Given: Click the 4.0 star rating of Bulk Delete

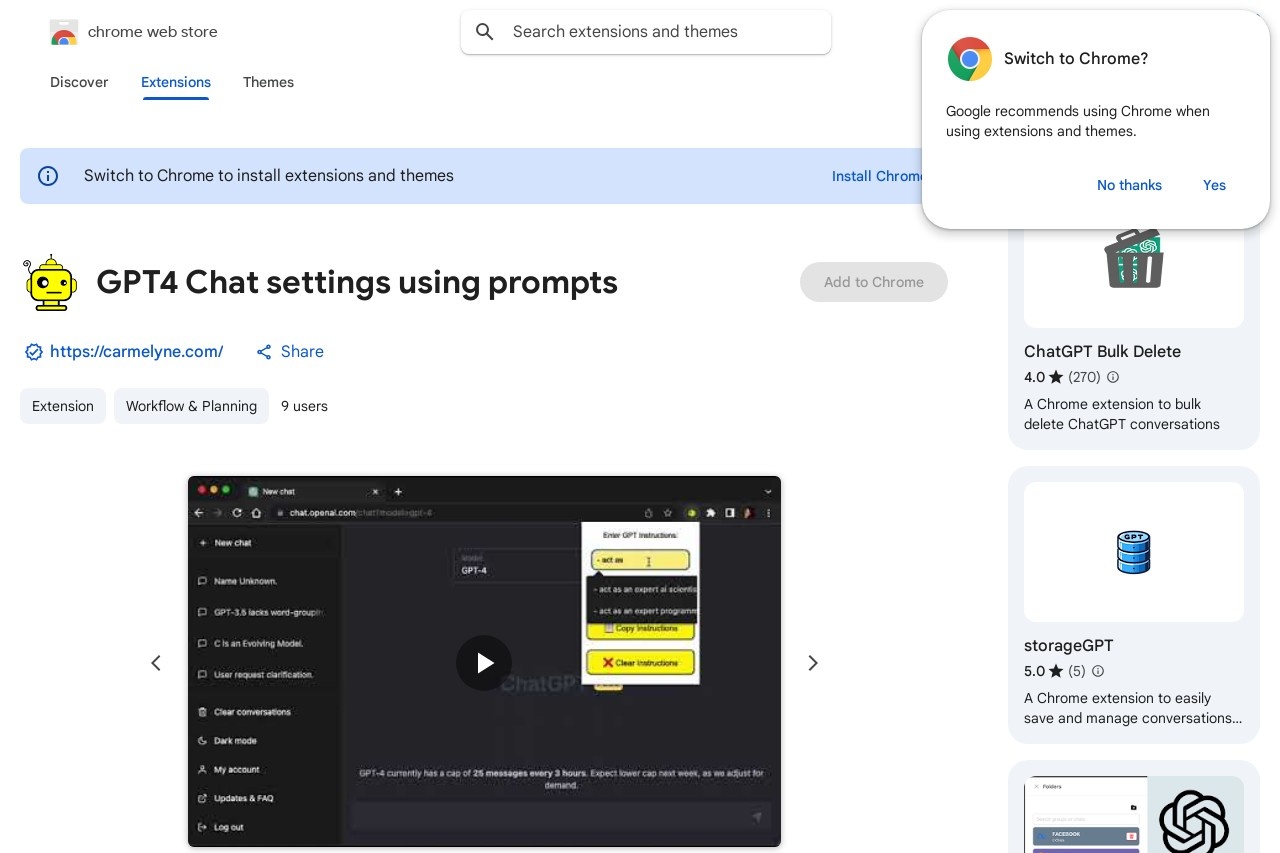Looking at the screenshot, I should (x=1043, y=378).
